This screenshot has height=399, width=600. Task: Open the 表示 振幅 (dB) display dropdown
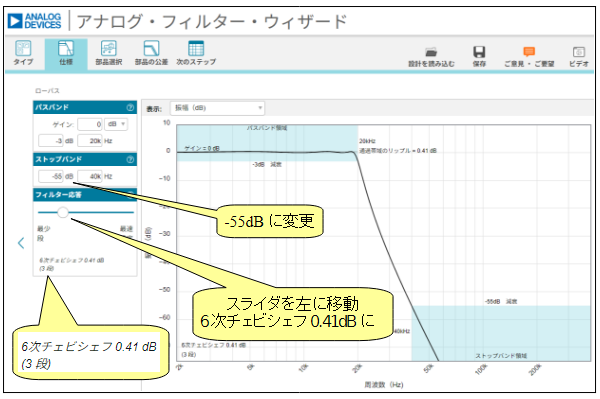pyautogui.click(x=217, y=108)
